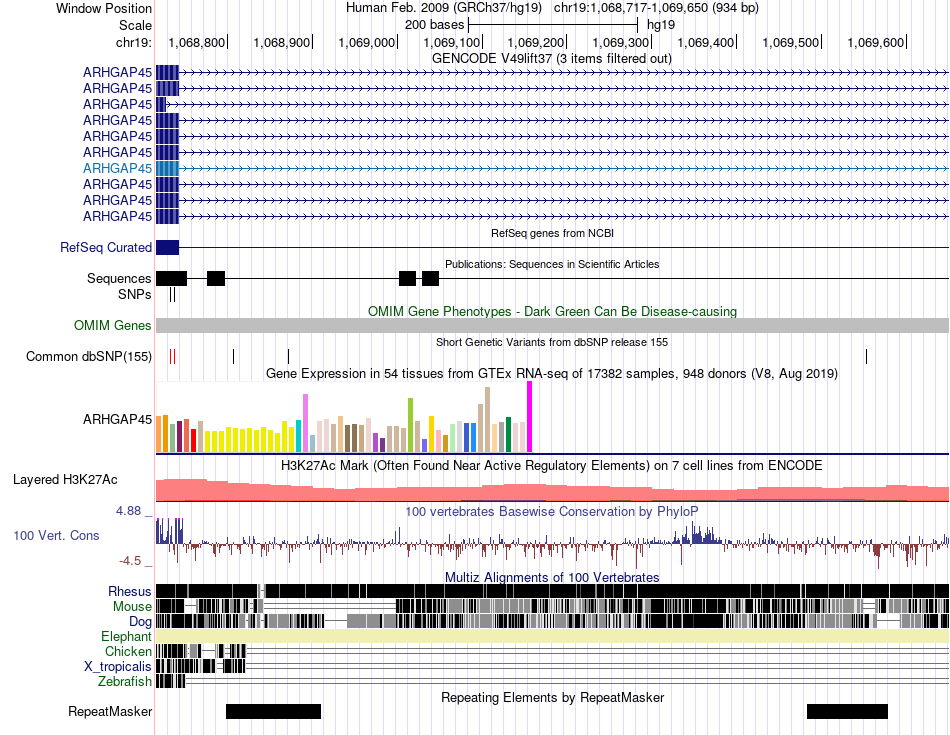This screenshot has height=735, width=950.
Task: Click the RefSeq Curated exon block
Action: click(x=167, y=247)
